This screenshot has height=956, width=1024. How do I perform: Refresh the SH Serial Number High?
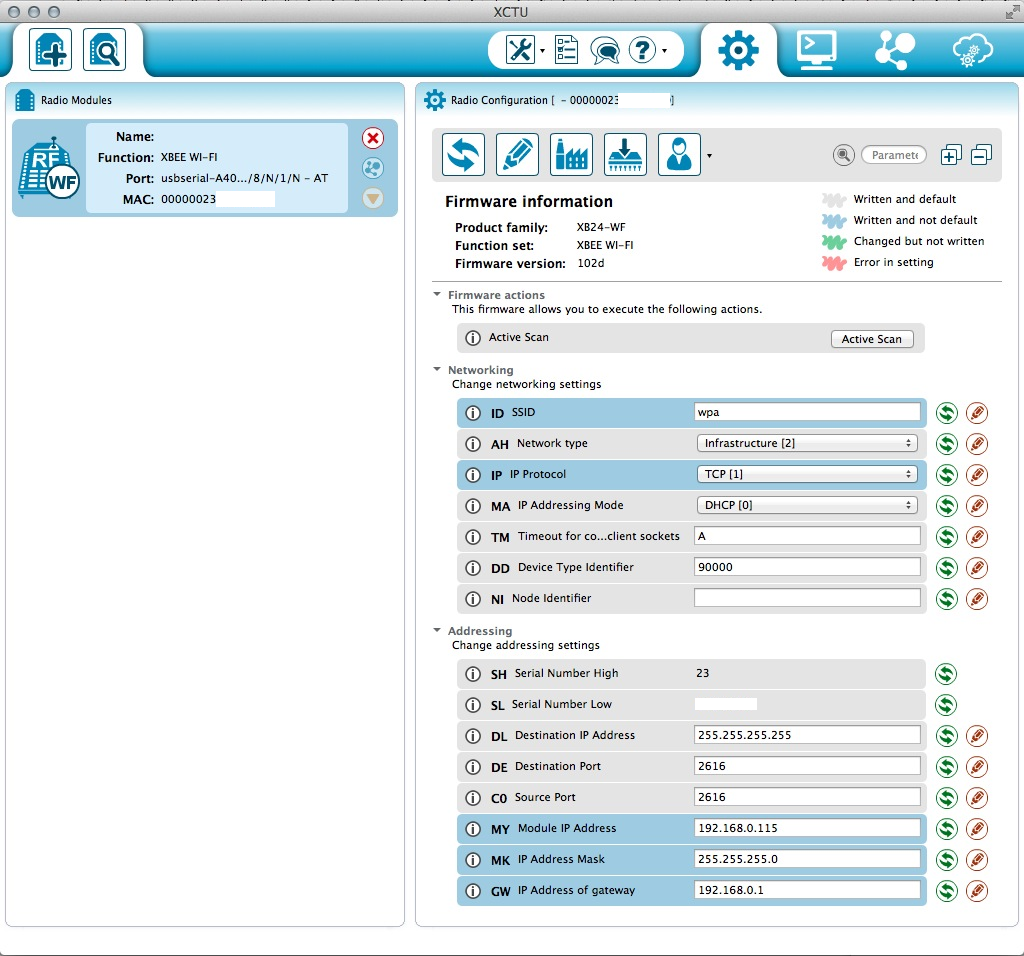tap(946, 674)
